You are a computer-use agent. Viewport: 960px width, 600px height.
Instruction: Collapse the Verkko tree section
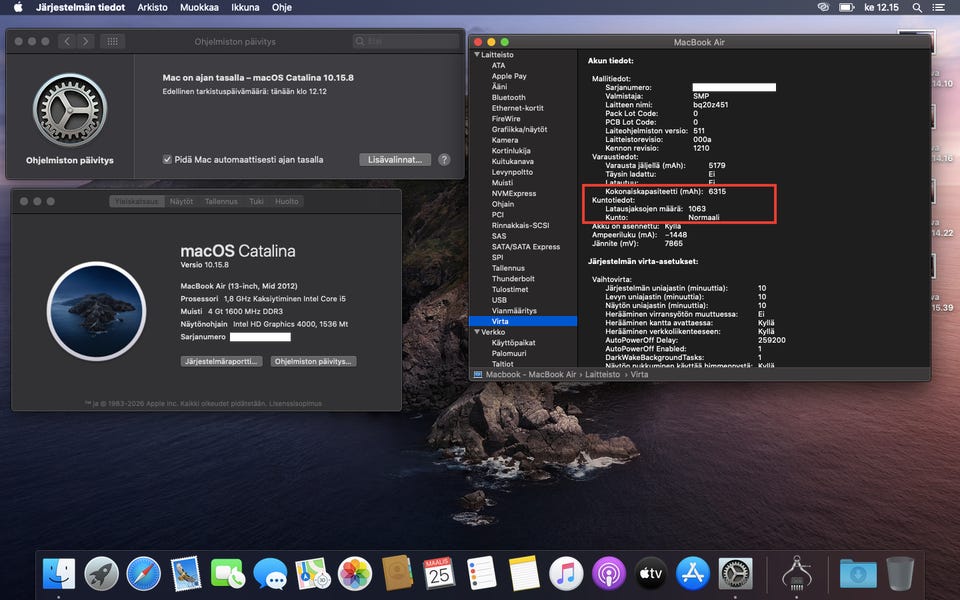click(x=477, y=332)
